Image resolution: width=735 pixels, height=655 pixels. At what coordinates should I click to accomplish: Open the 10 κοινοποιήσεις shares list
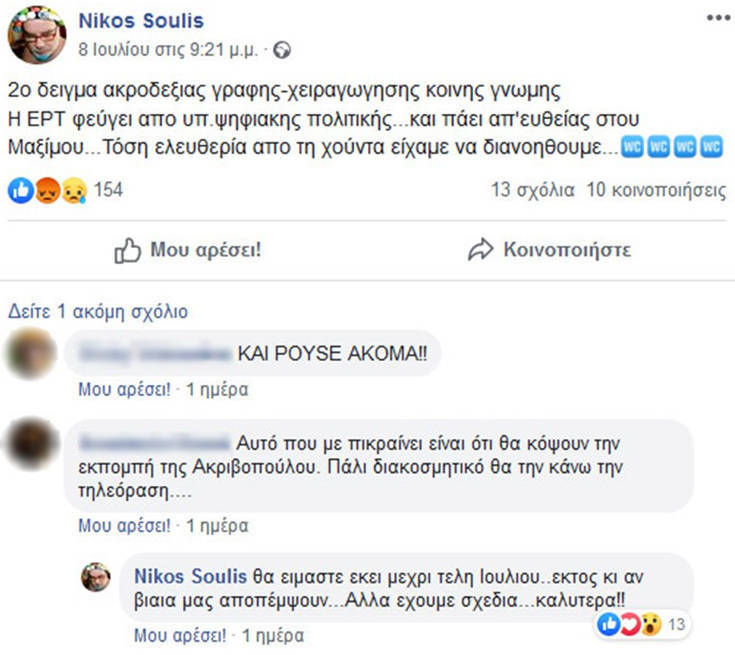pyautogui.click(x=656, y=190)
